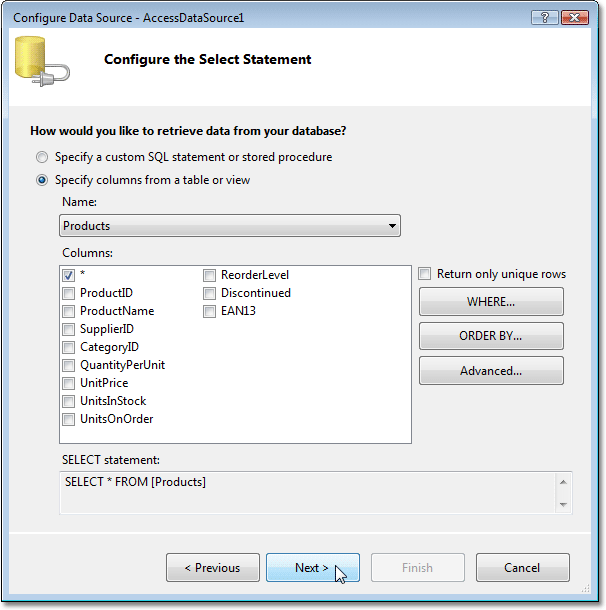Screen dimensions: 606x610
Task: Enable Return only unique rows
Action: click(425, 273)
